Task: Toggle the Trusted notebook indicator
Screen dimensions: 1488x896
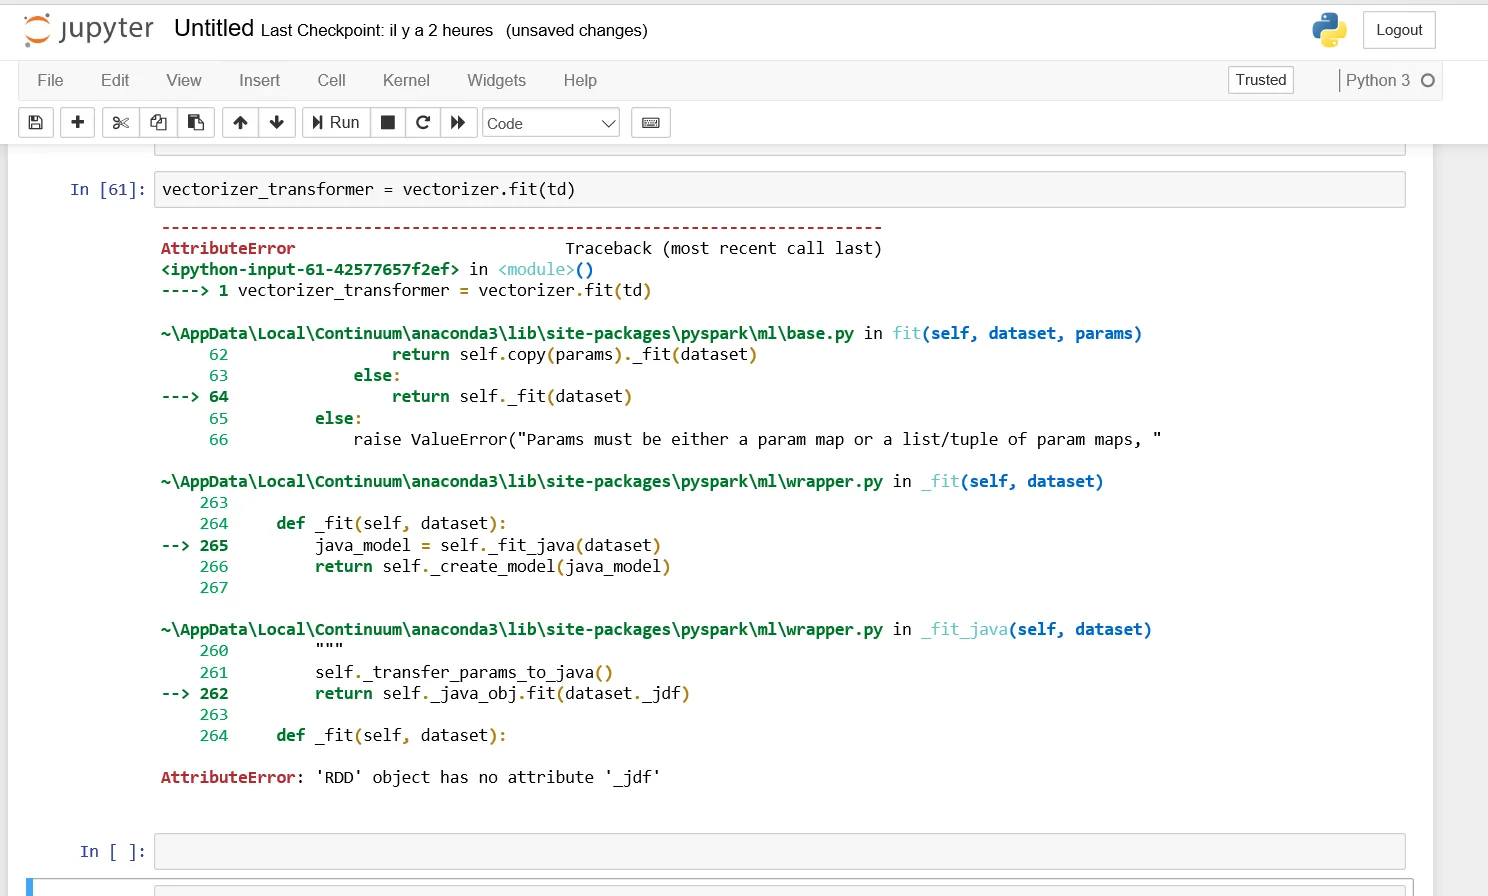Action: click(1261, 80)
